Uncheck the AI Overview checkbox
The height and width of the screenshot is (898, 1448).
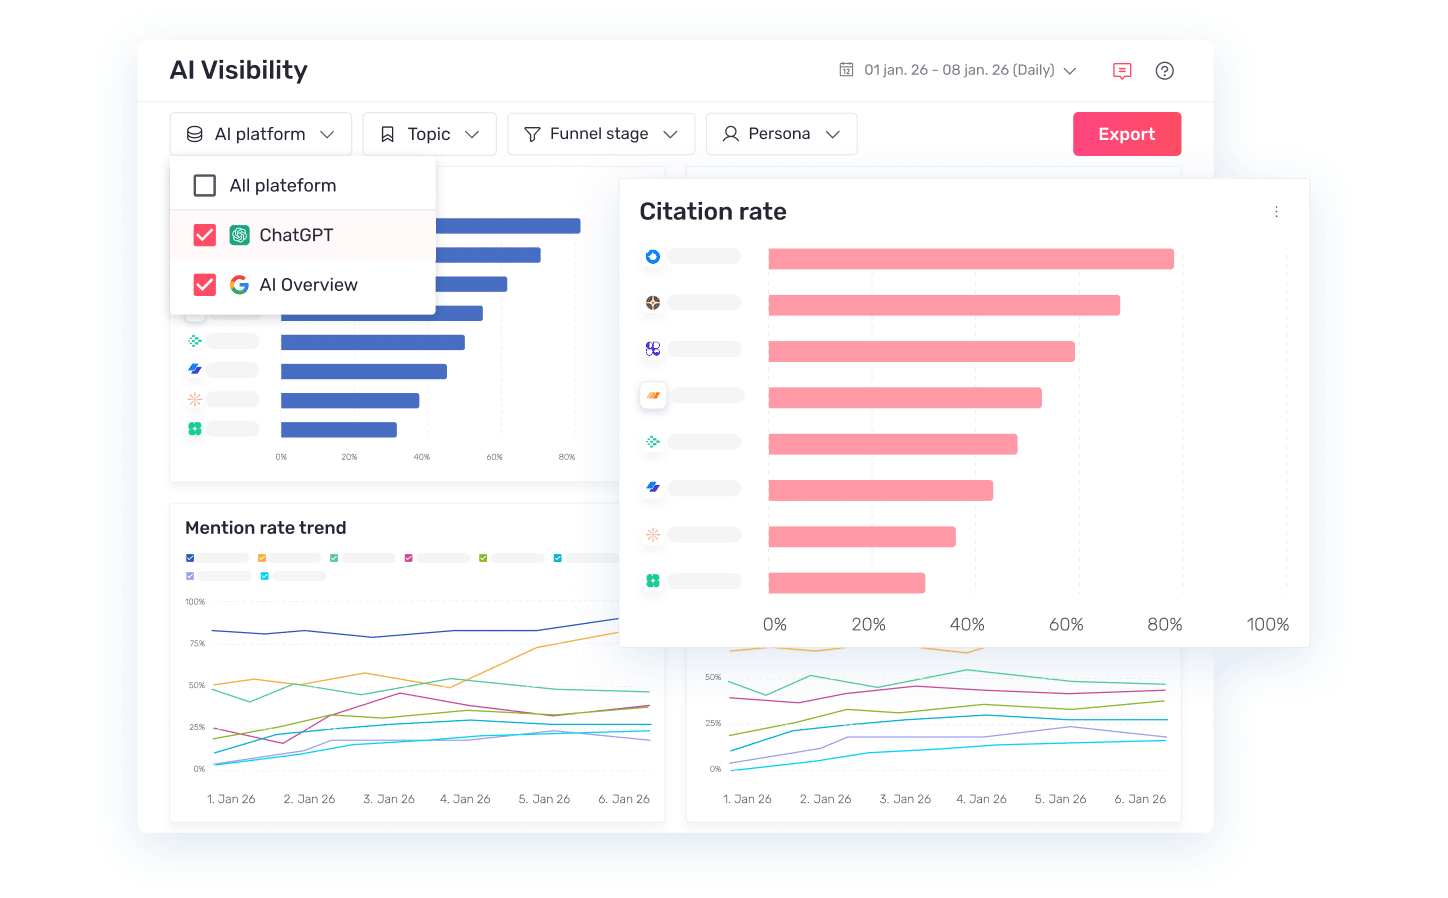[x=204, y=284]
